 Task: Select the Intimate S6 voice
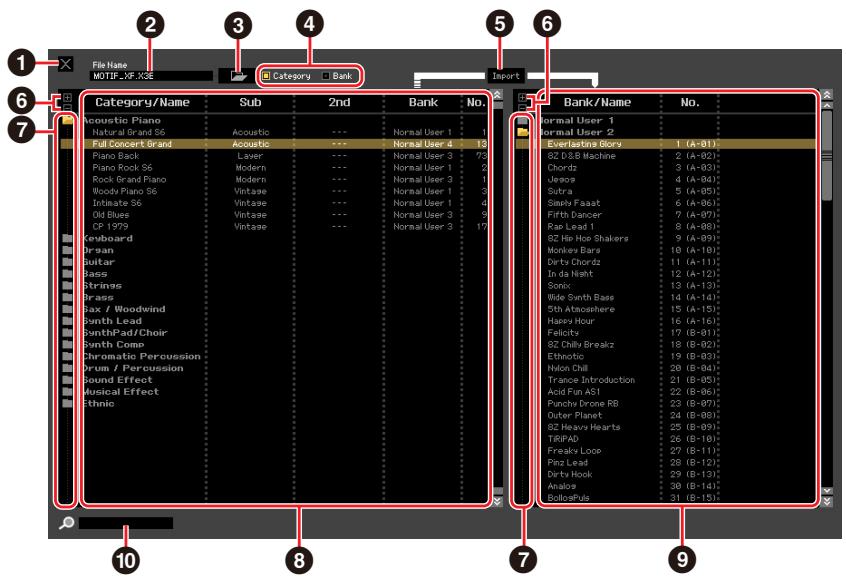pyautogui.click(x=117, y=203)
